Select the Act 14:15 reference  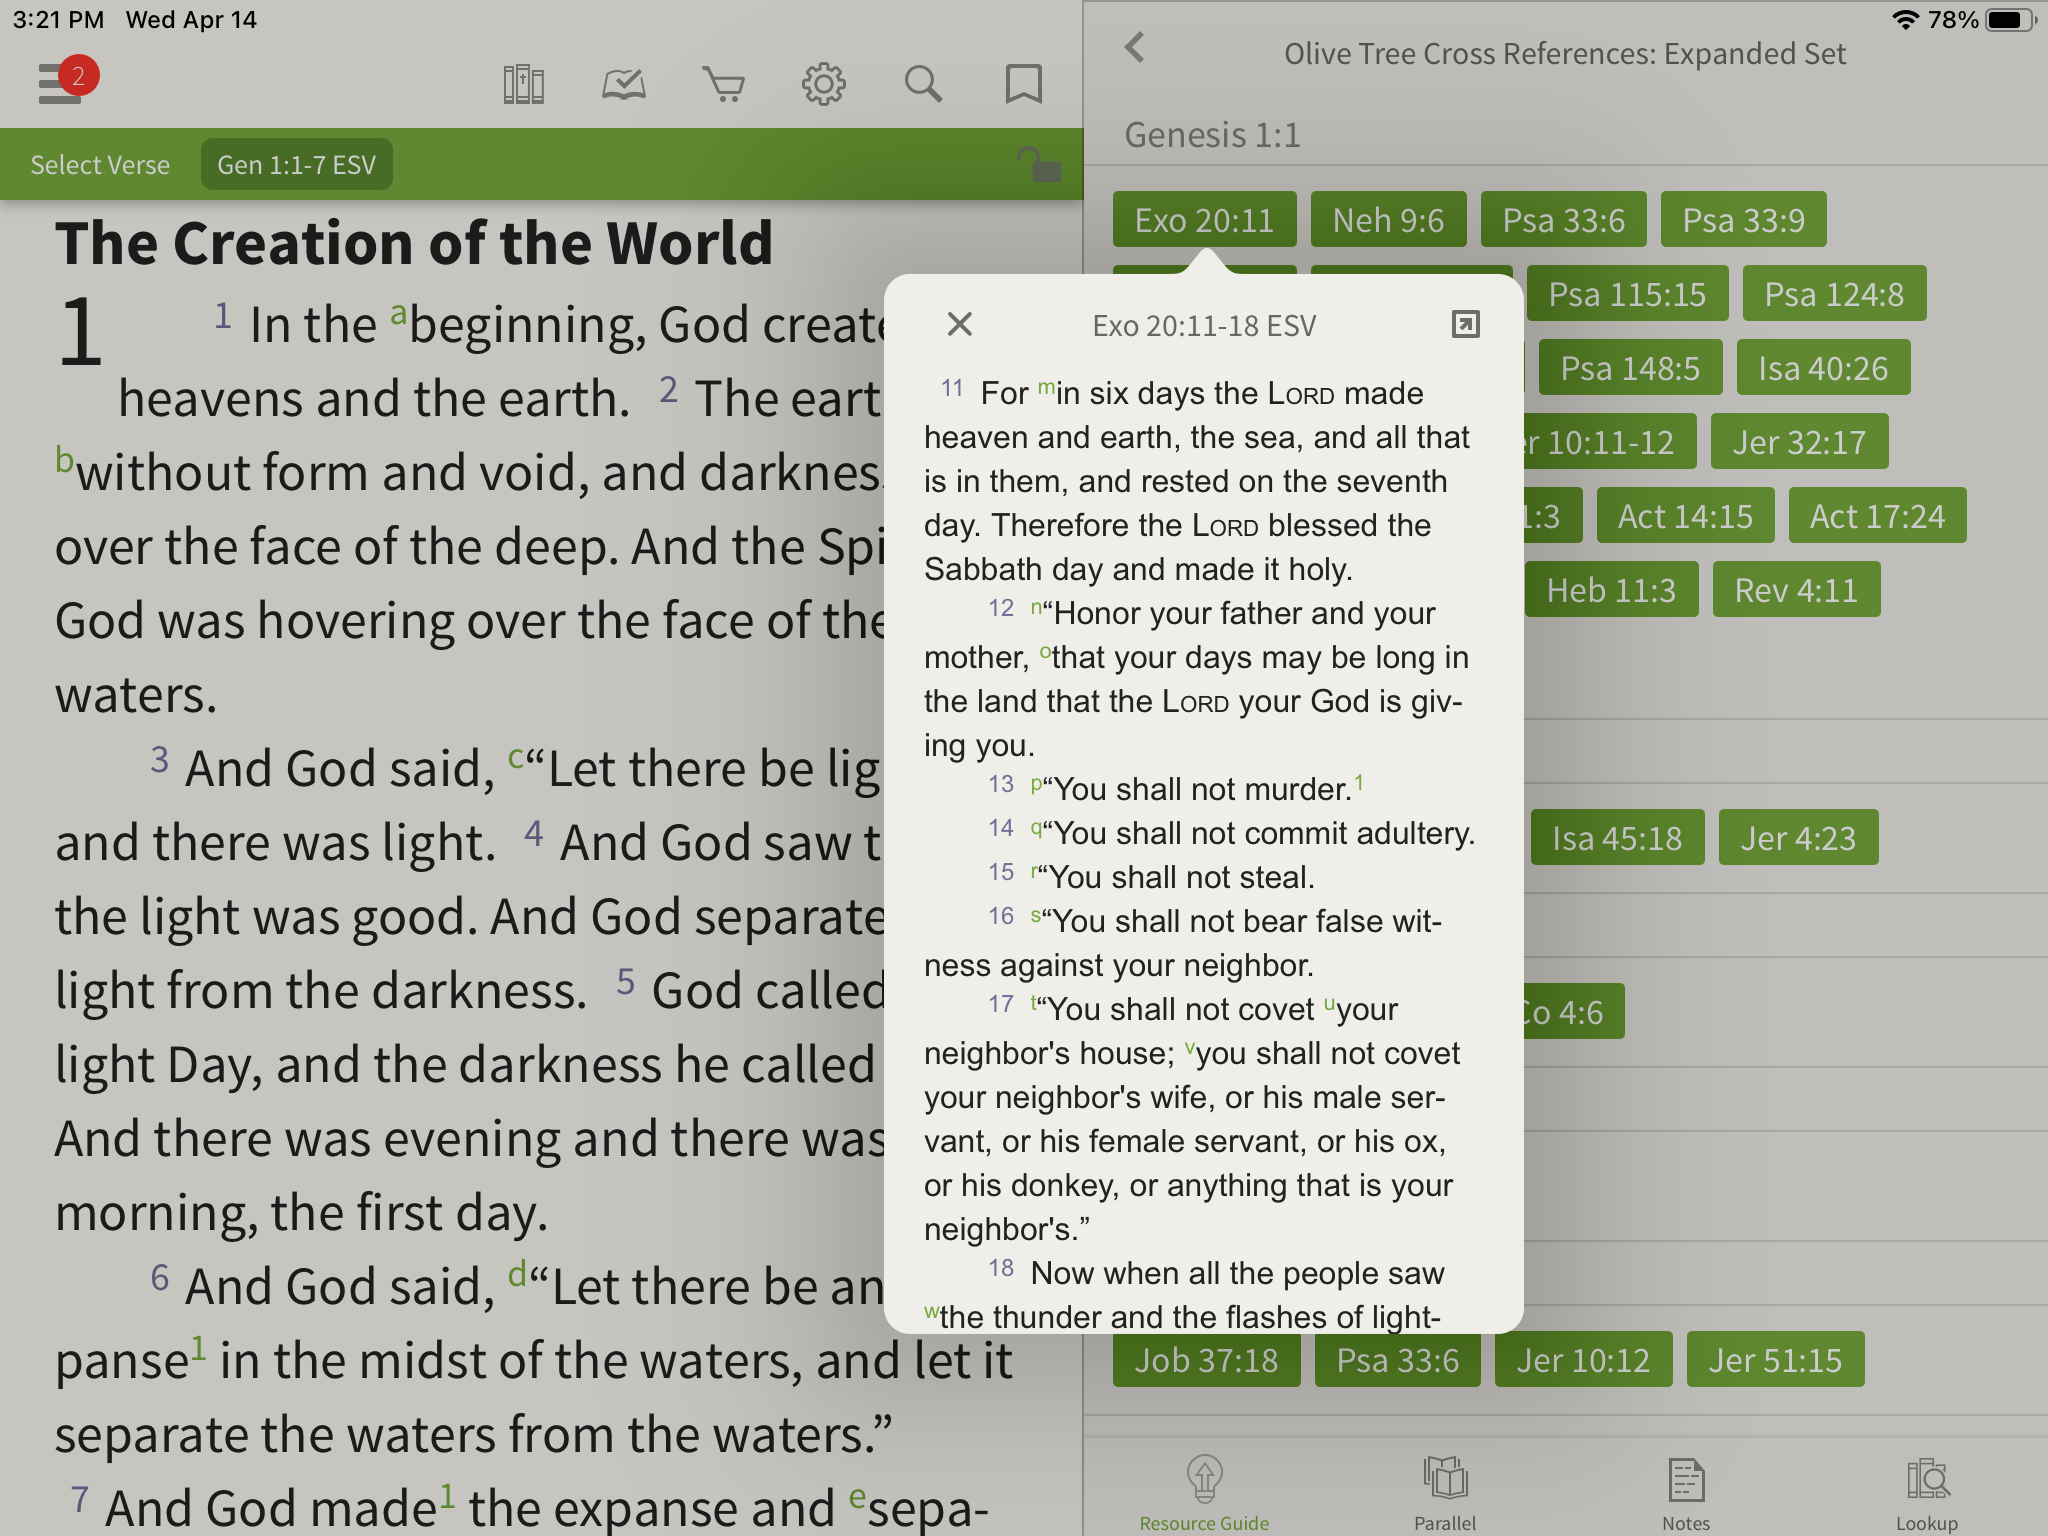(x=1686, y=516)
